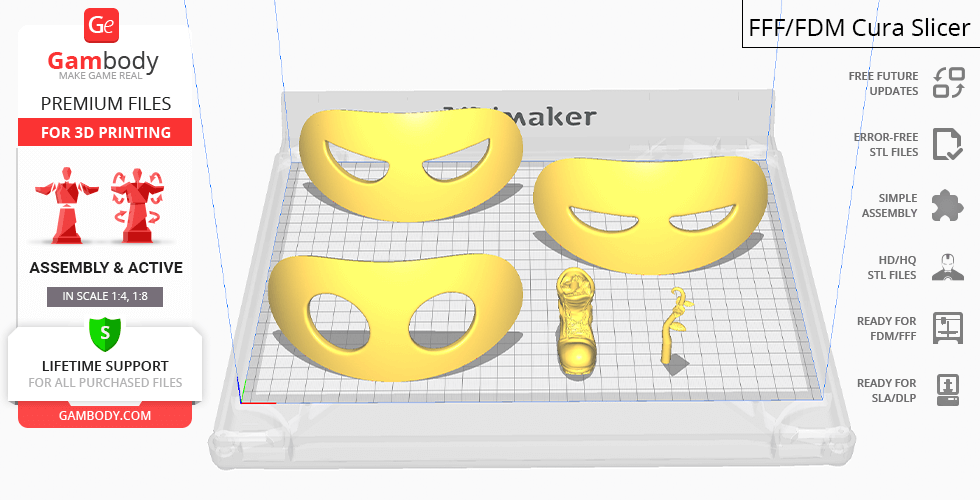Click the HD/HQ STL files head icon

click(x=947, y=267)
